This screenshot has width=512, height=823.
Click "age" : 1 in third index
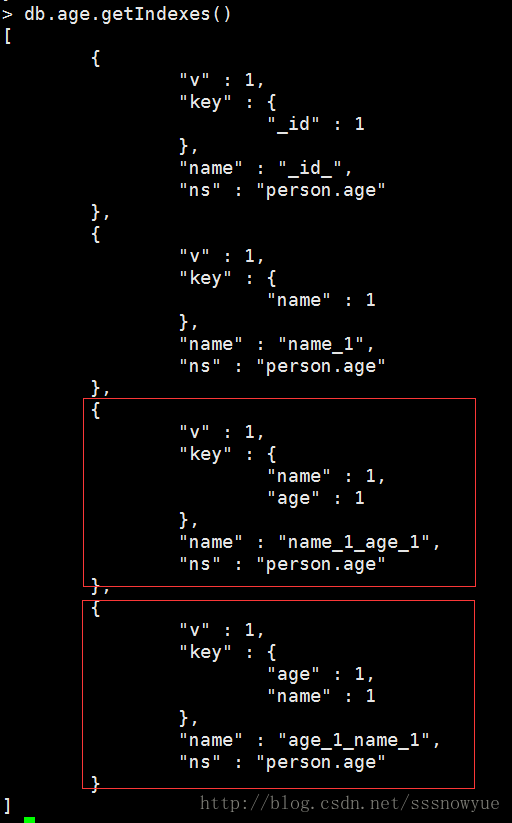(316, 498)
